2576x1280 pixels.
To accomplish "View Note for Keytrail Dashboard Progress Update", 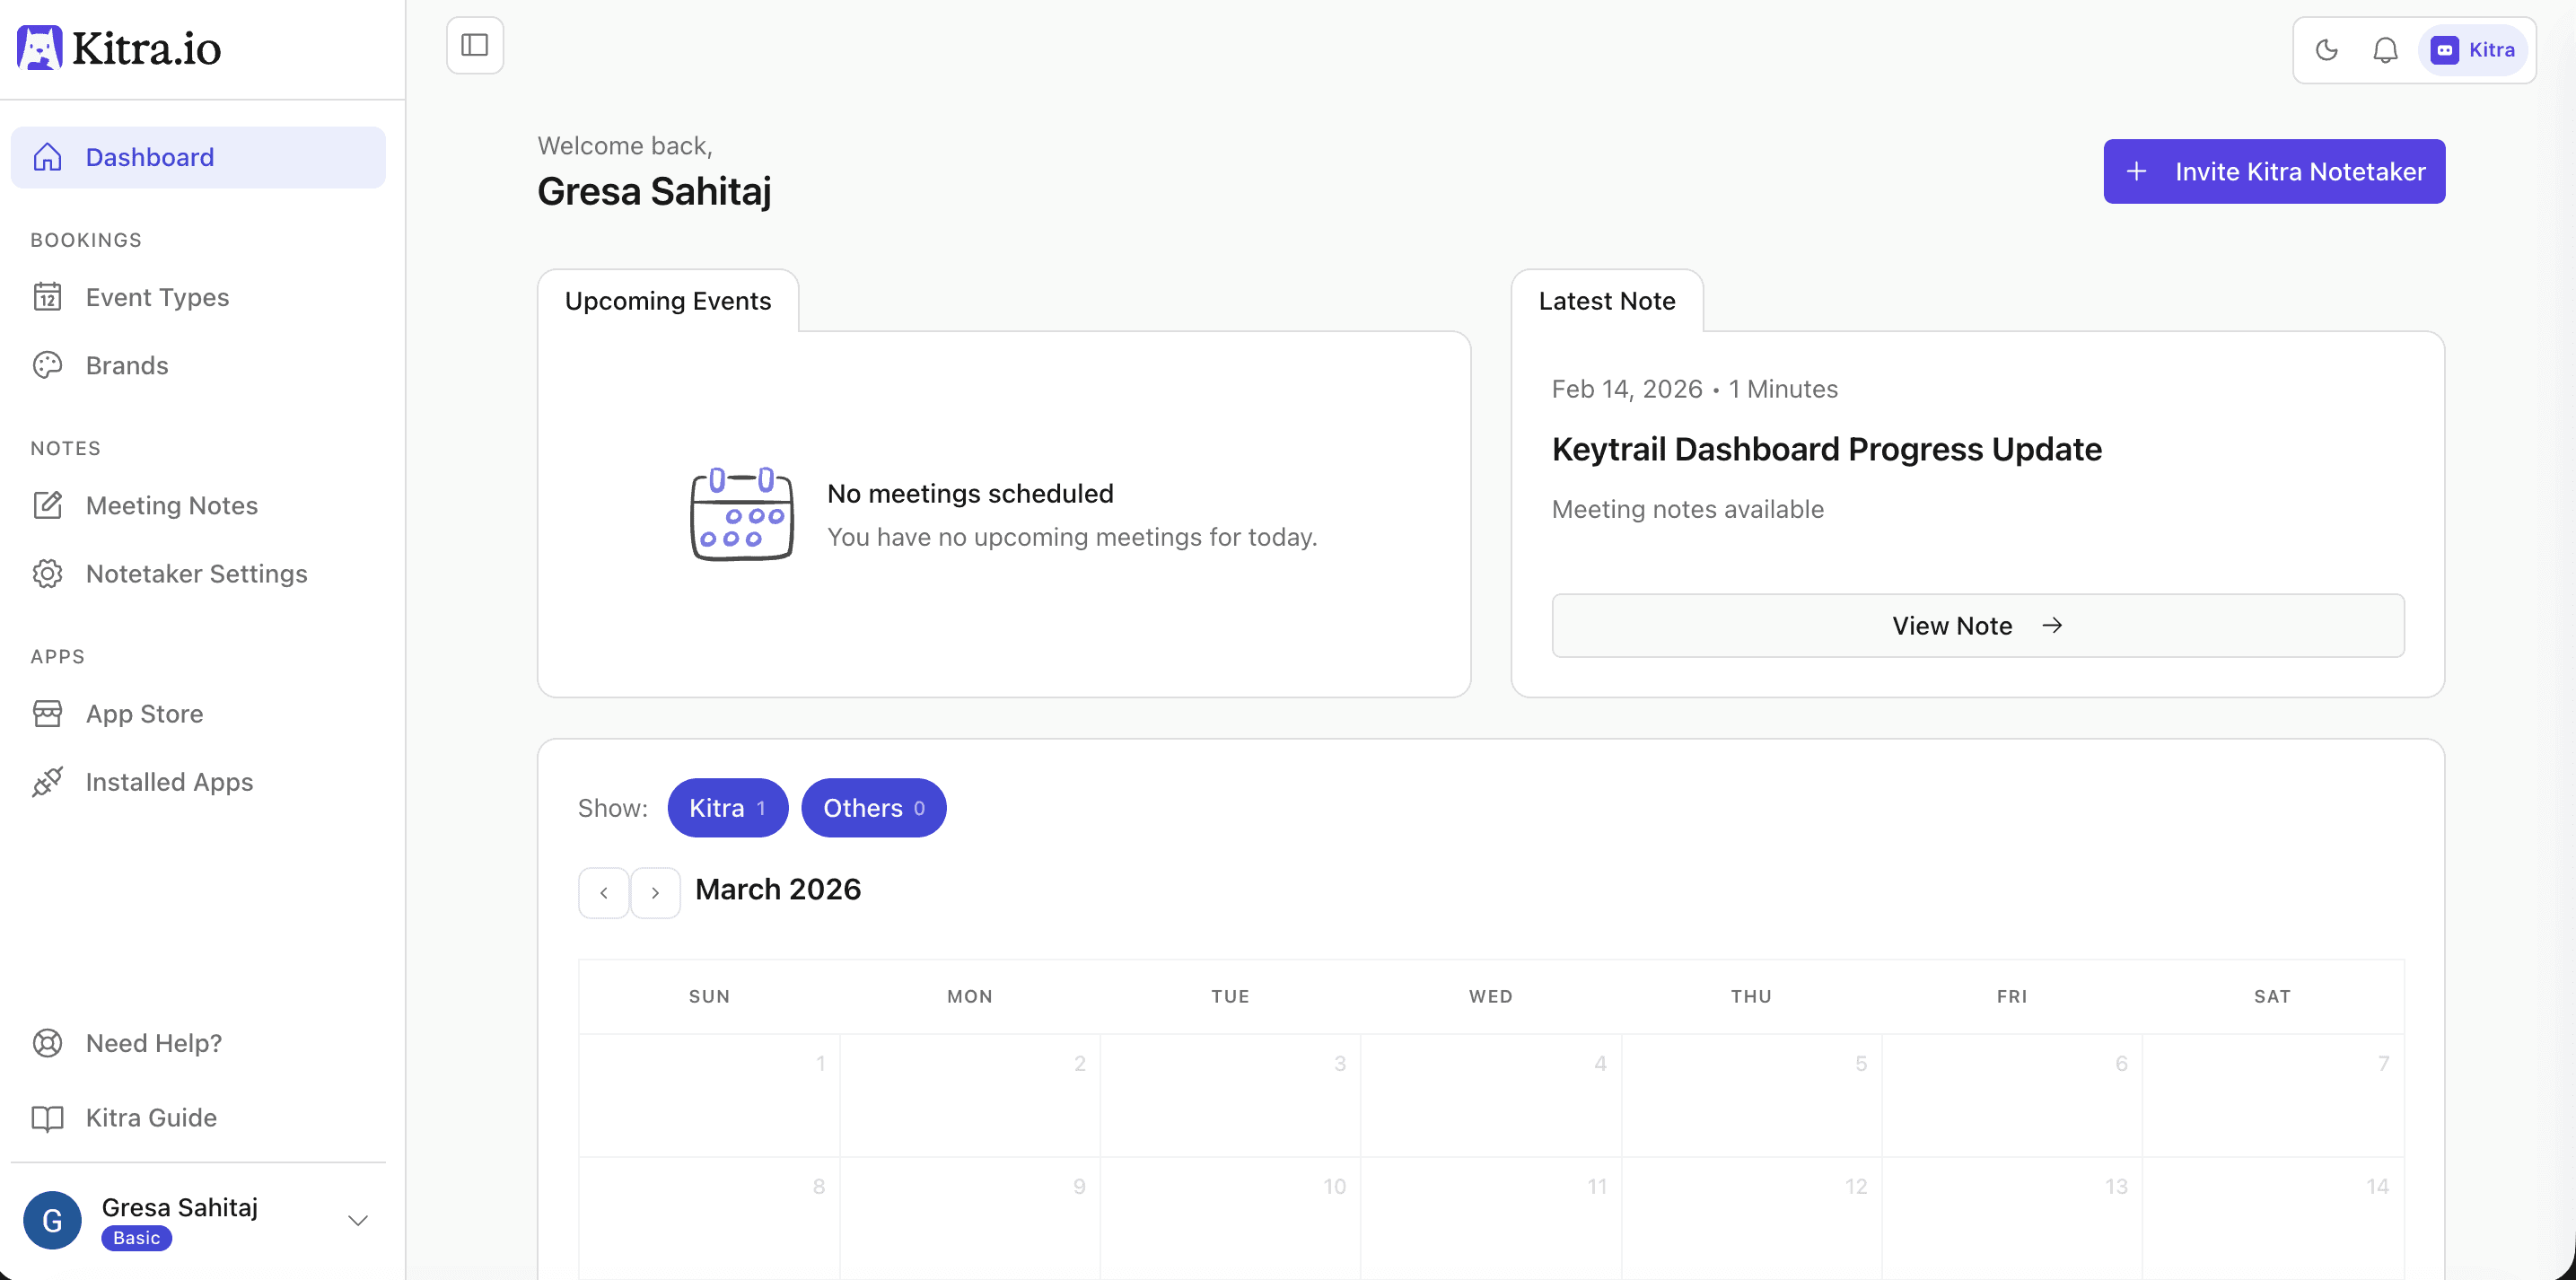I will click(x=1978, y=625).
